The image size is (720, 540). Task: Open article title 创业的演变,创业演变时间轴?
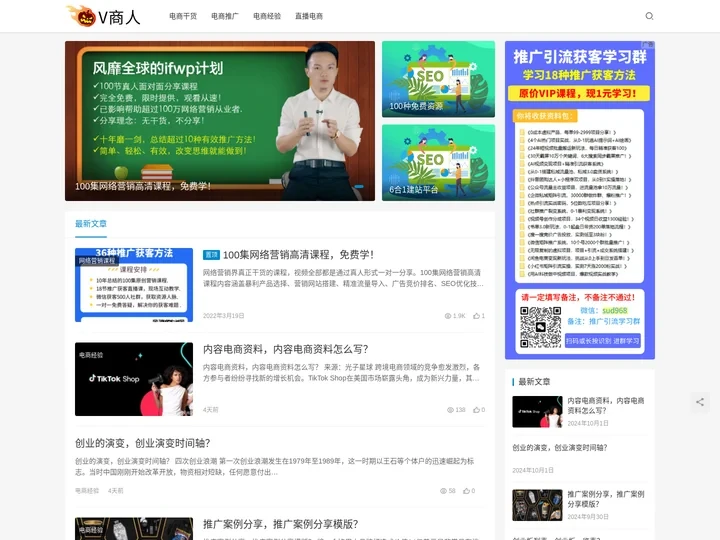click(143, 444)
